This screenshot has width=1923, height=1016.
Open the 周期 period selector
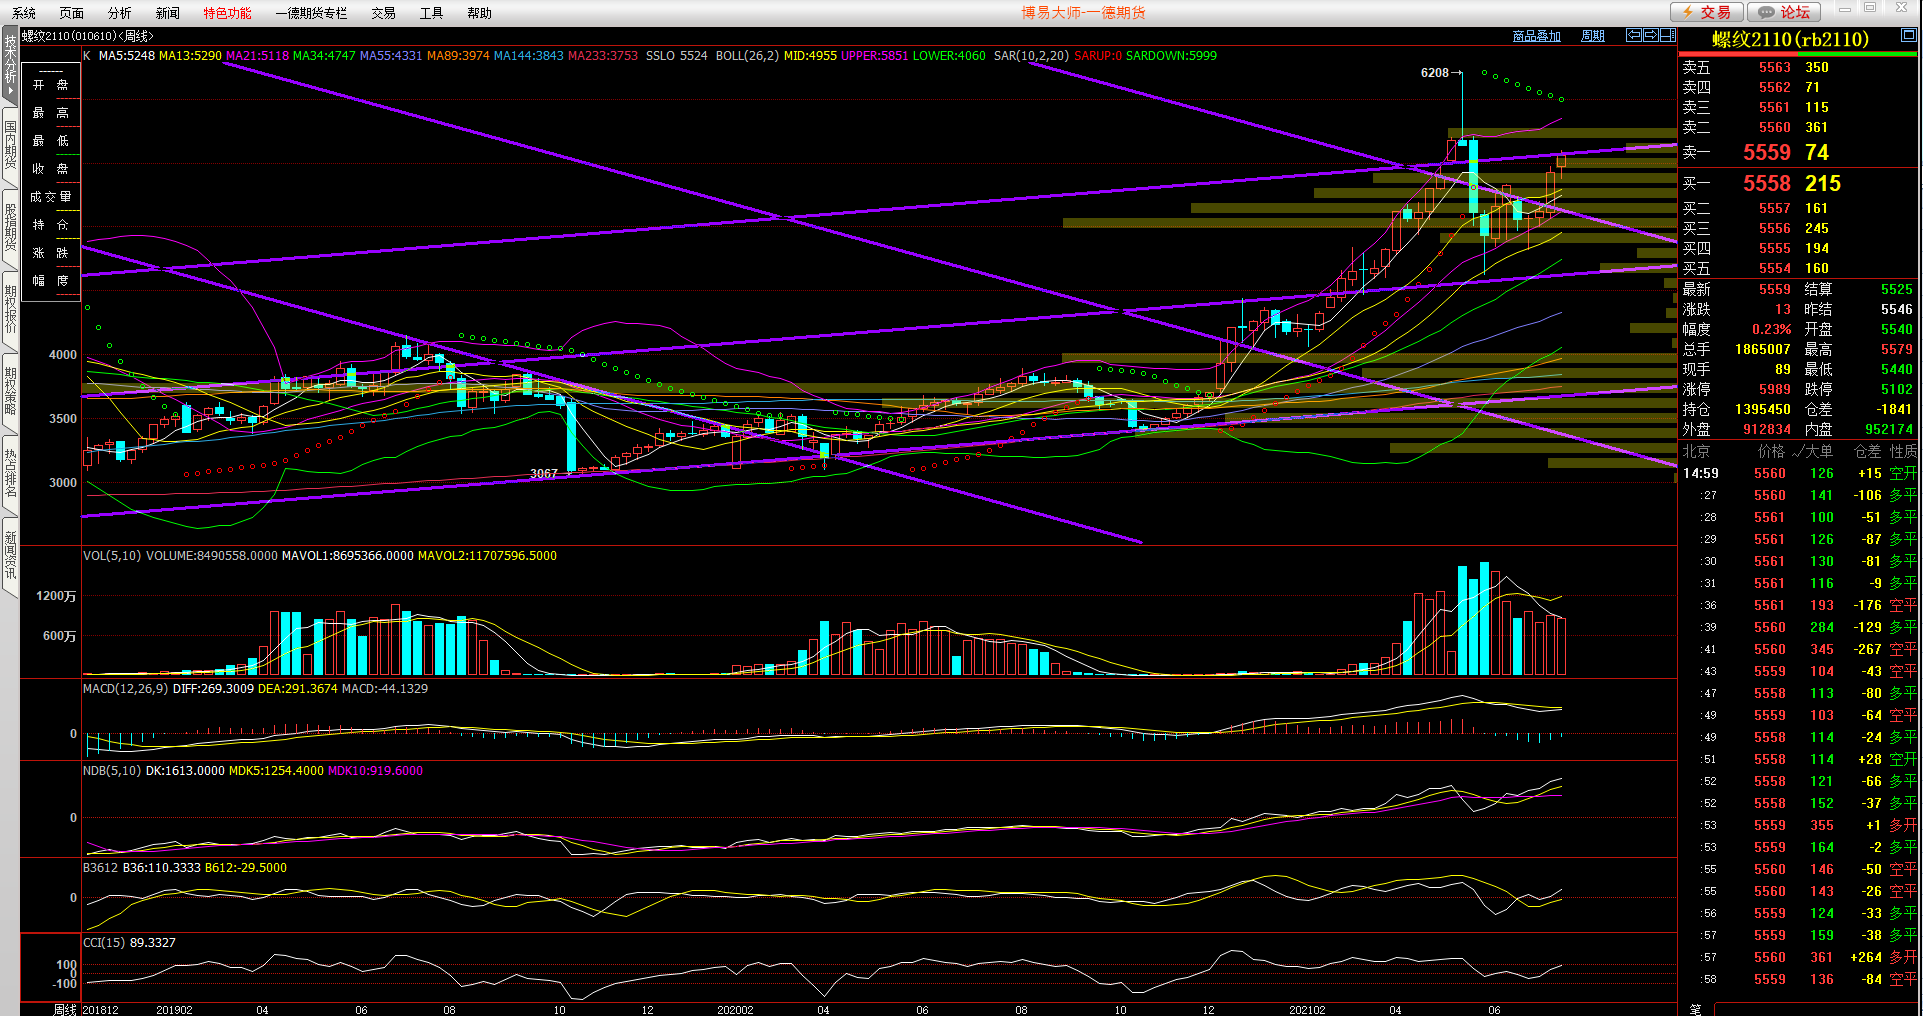coord(1592,36)
